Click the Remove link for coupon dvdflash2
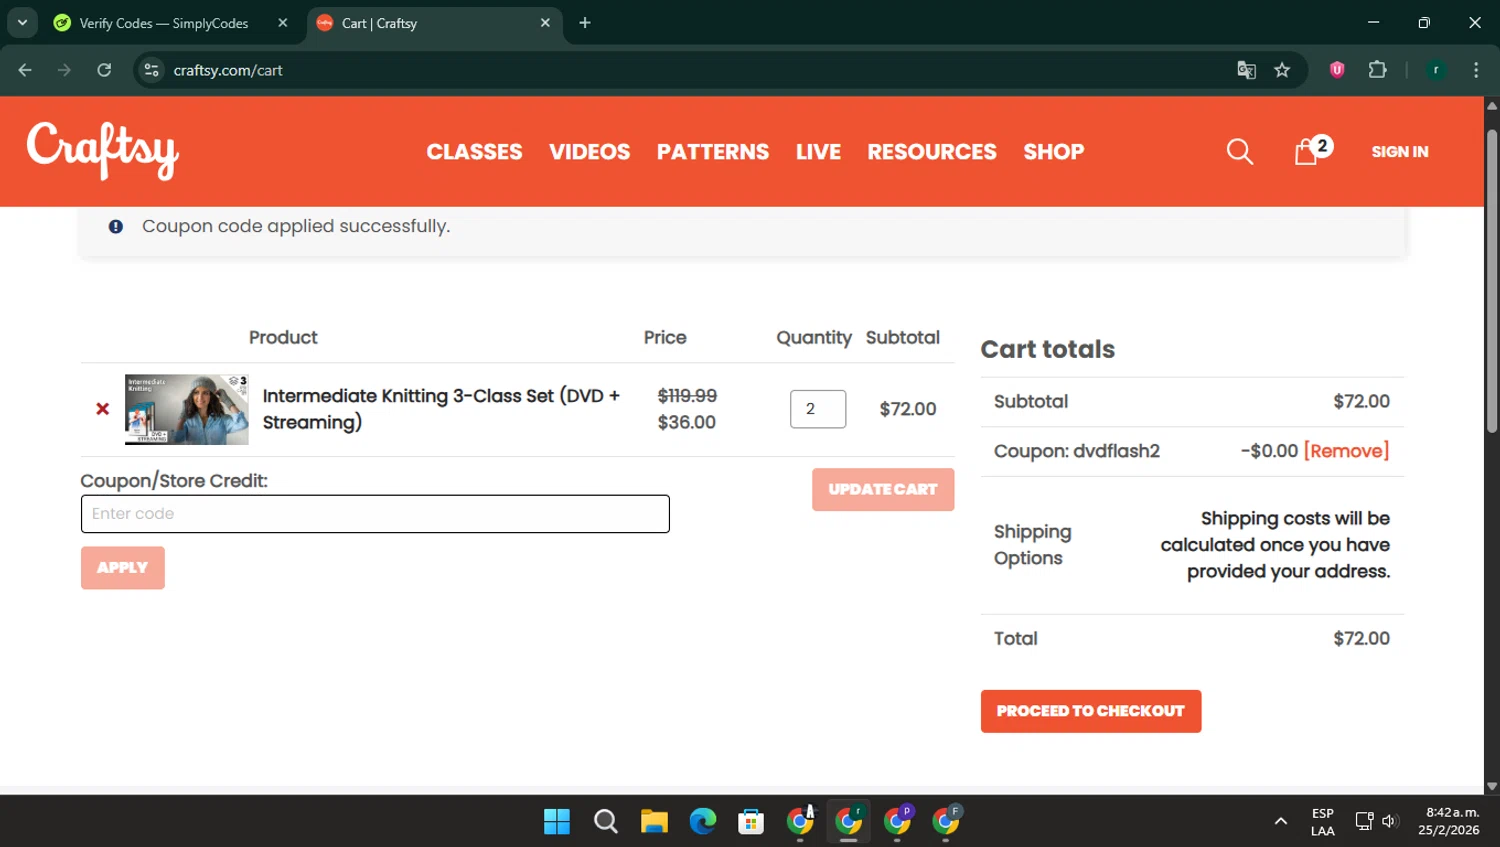The image size is (1500, 847). point(1346,451)
